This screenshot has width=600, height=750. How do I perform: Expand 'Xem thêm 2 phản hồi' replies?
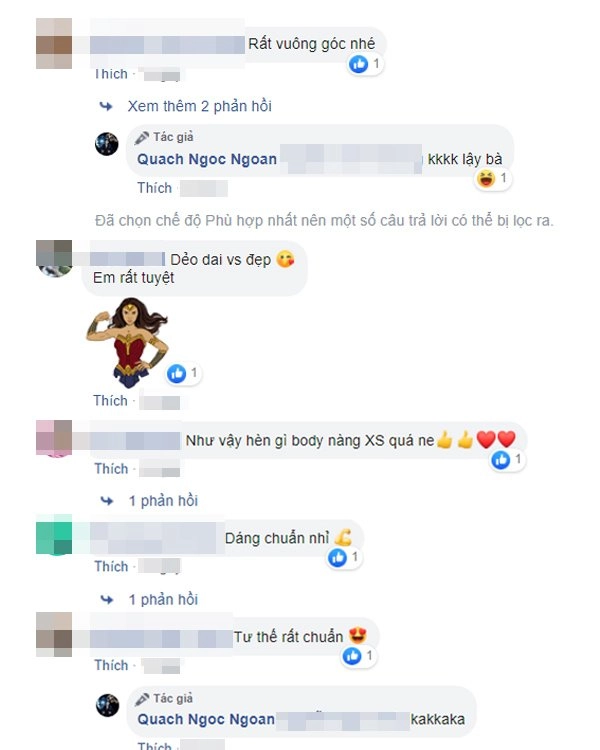click(x=200, y=106)
